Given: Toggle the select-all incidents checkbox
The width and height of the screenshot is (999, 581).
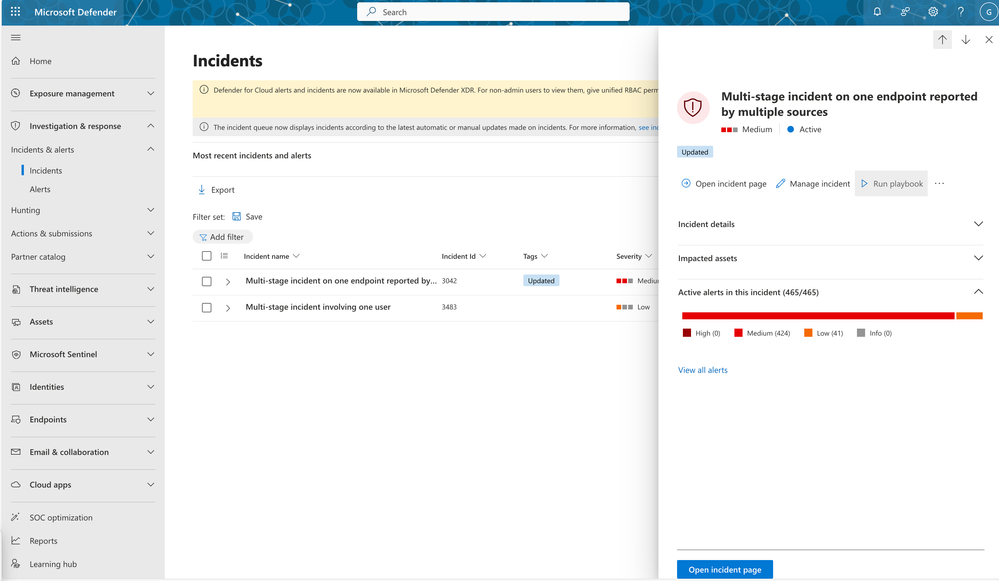Looking at the screenshot, I should tap(206, 256).
